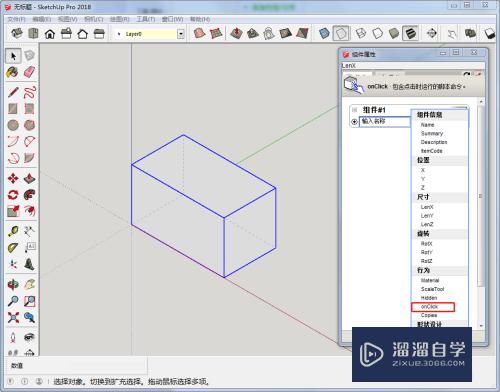This screenshot has width=500, height=392.
Task: Click Sandbox From Contours icon
Action: pos(199,33)
